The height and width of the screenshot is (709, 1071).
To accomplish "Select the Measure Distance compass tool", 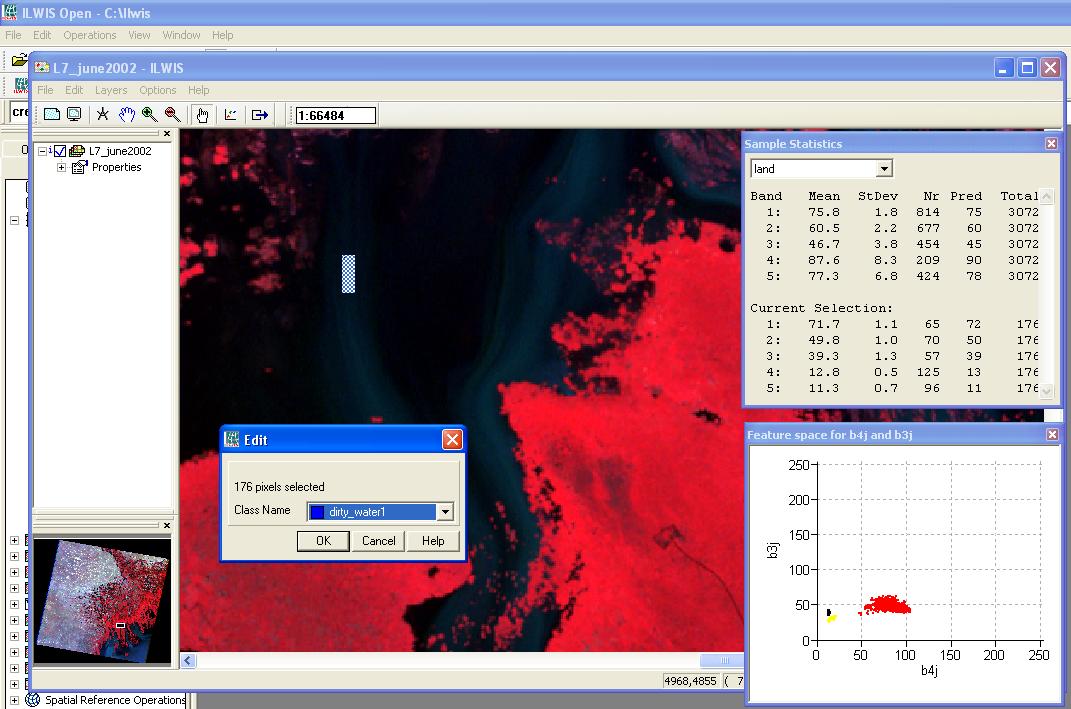I will coord(102,115).
